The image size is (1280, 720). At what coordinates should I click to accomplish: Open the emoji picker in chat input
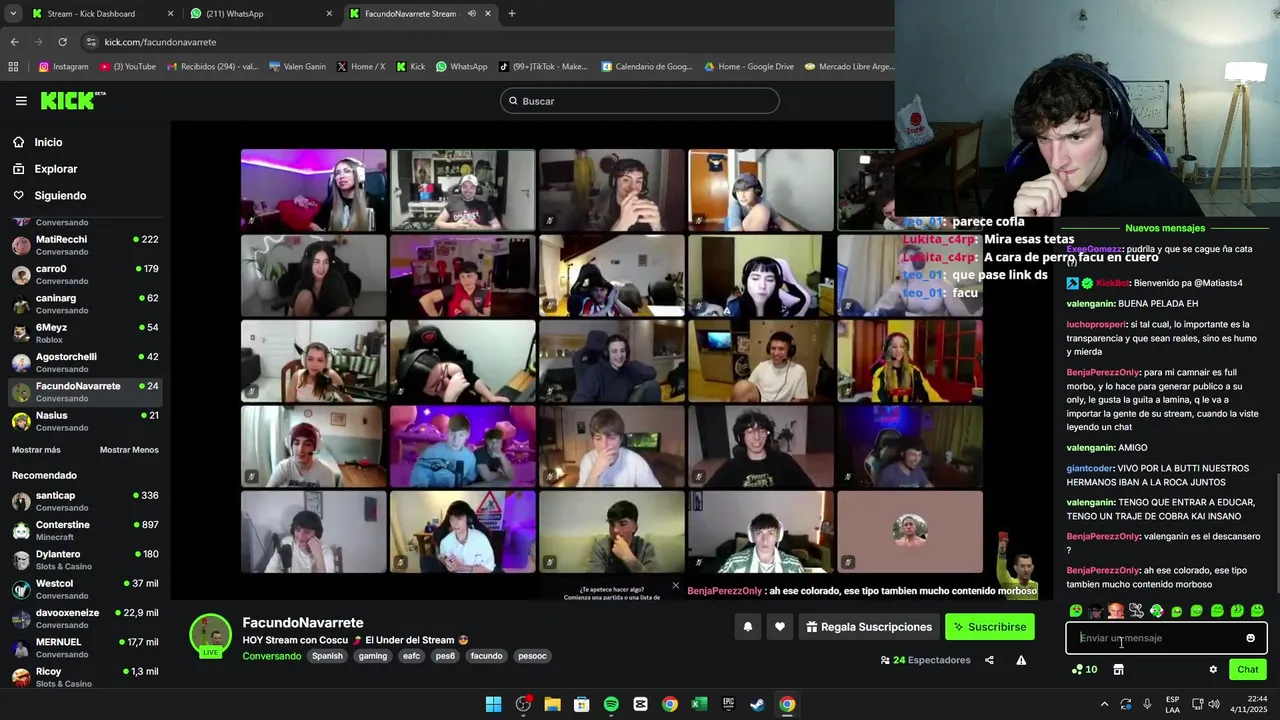tap(1250, 638)
